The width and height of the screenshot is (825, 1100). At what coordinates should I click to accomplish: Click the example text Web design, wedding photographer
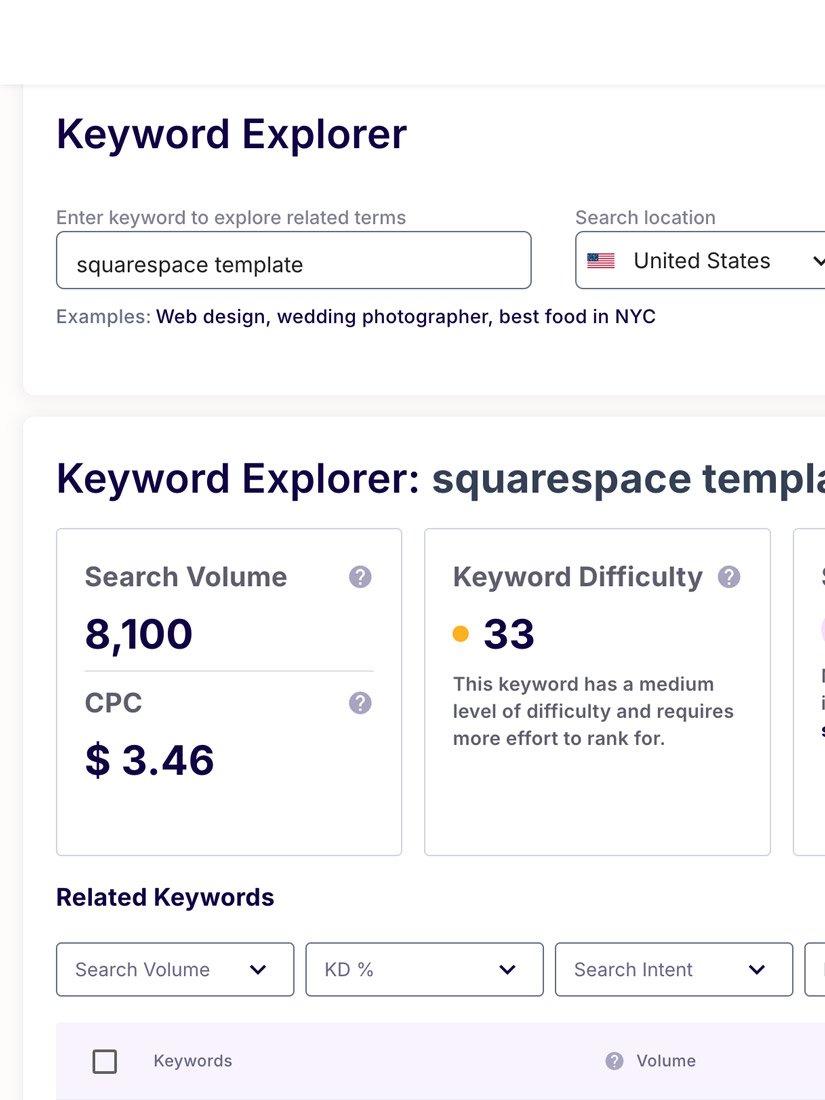pyautogui.click(x=326, y=316)
